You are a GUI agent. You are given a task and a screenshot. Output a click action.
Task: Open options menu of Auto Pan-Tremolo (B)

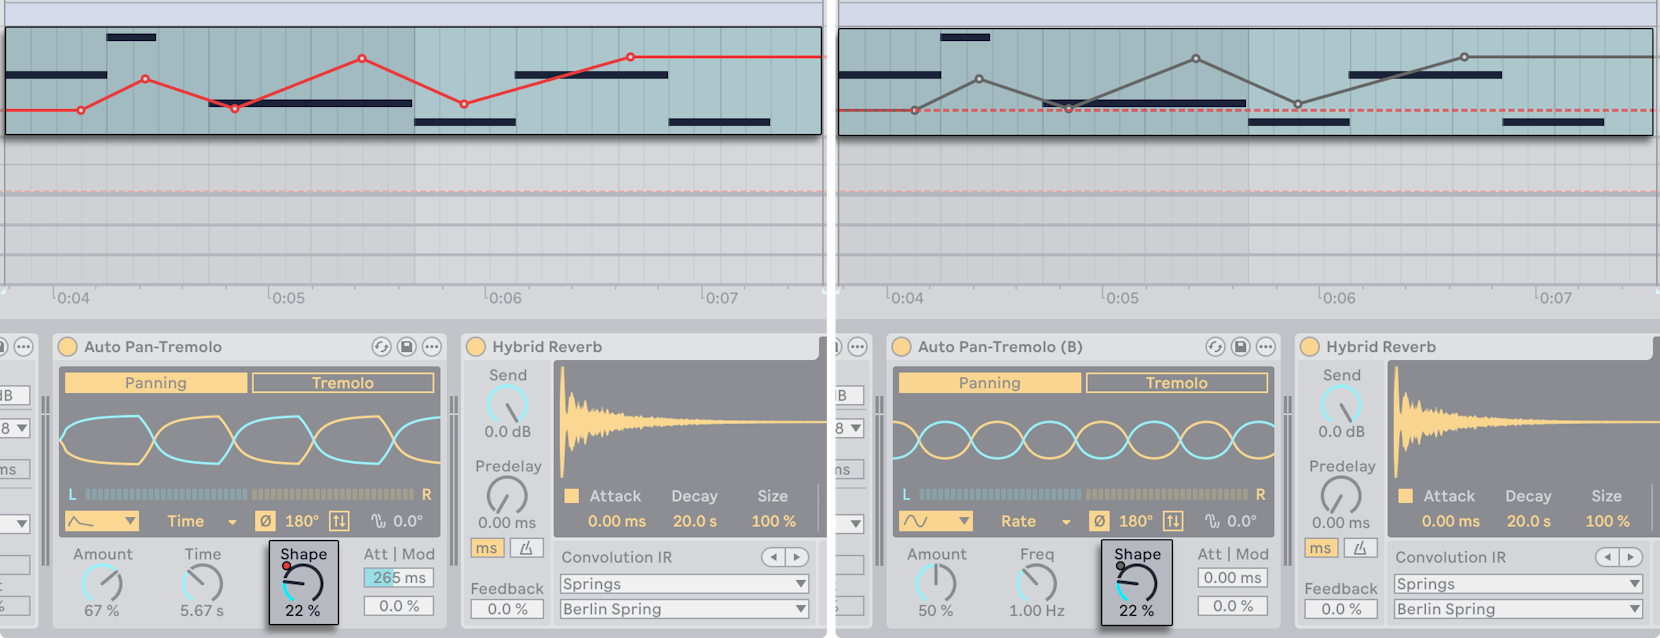pyautogui.click(x=1265, y=347)
